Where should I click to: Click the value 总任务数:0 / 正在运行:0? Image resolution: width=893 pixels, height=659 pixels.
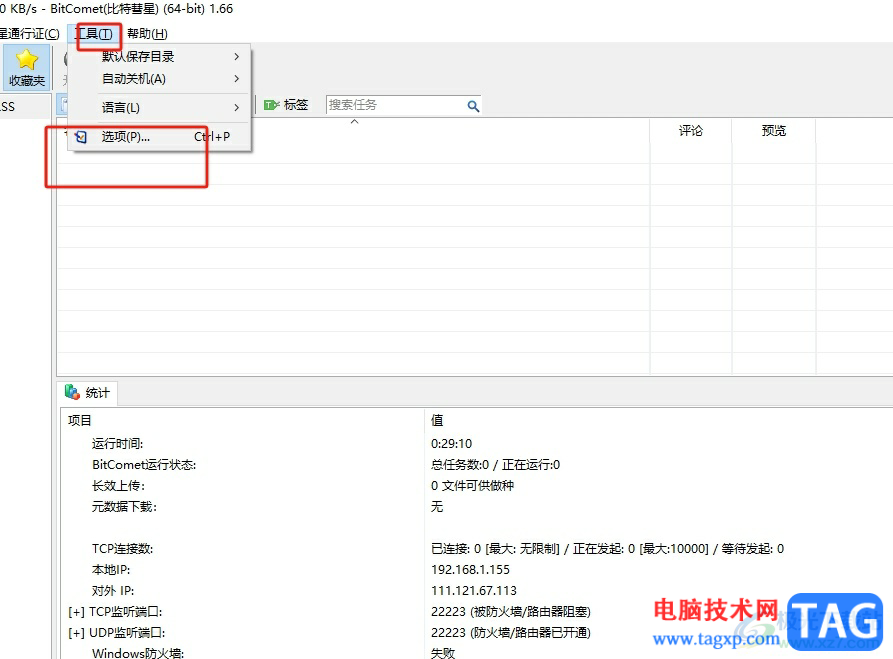pyautogui.click(x=495, y=465)
